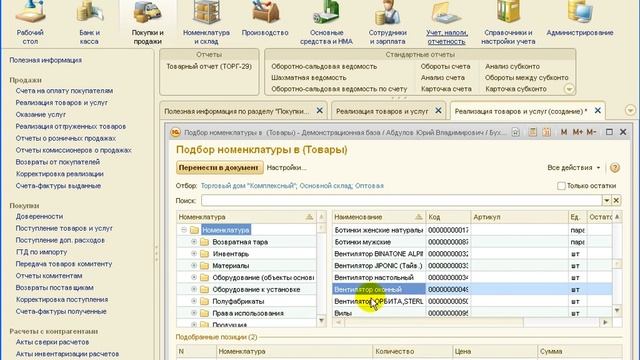The image size is (640, 360).
Task: Open Основные средства и НМА section
Action: (326, 22)
